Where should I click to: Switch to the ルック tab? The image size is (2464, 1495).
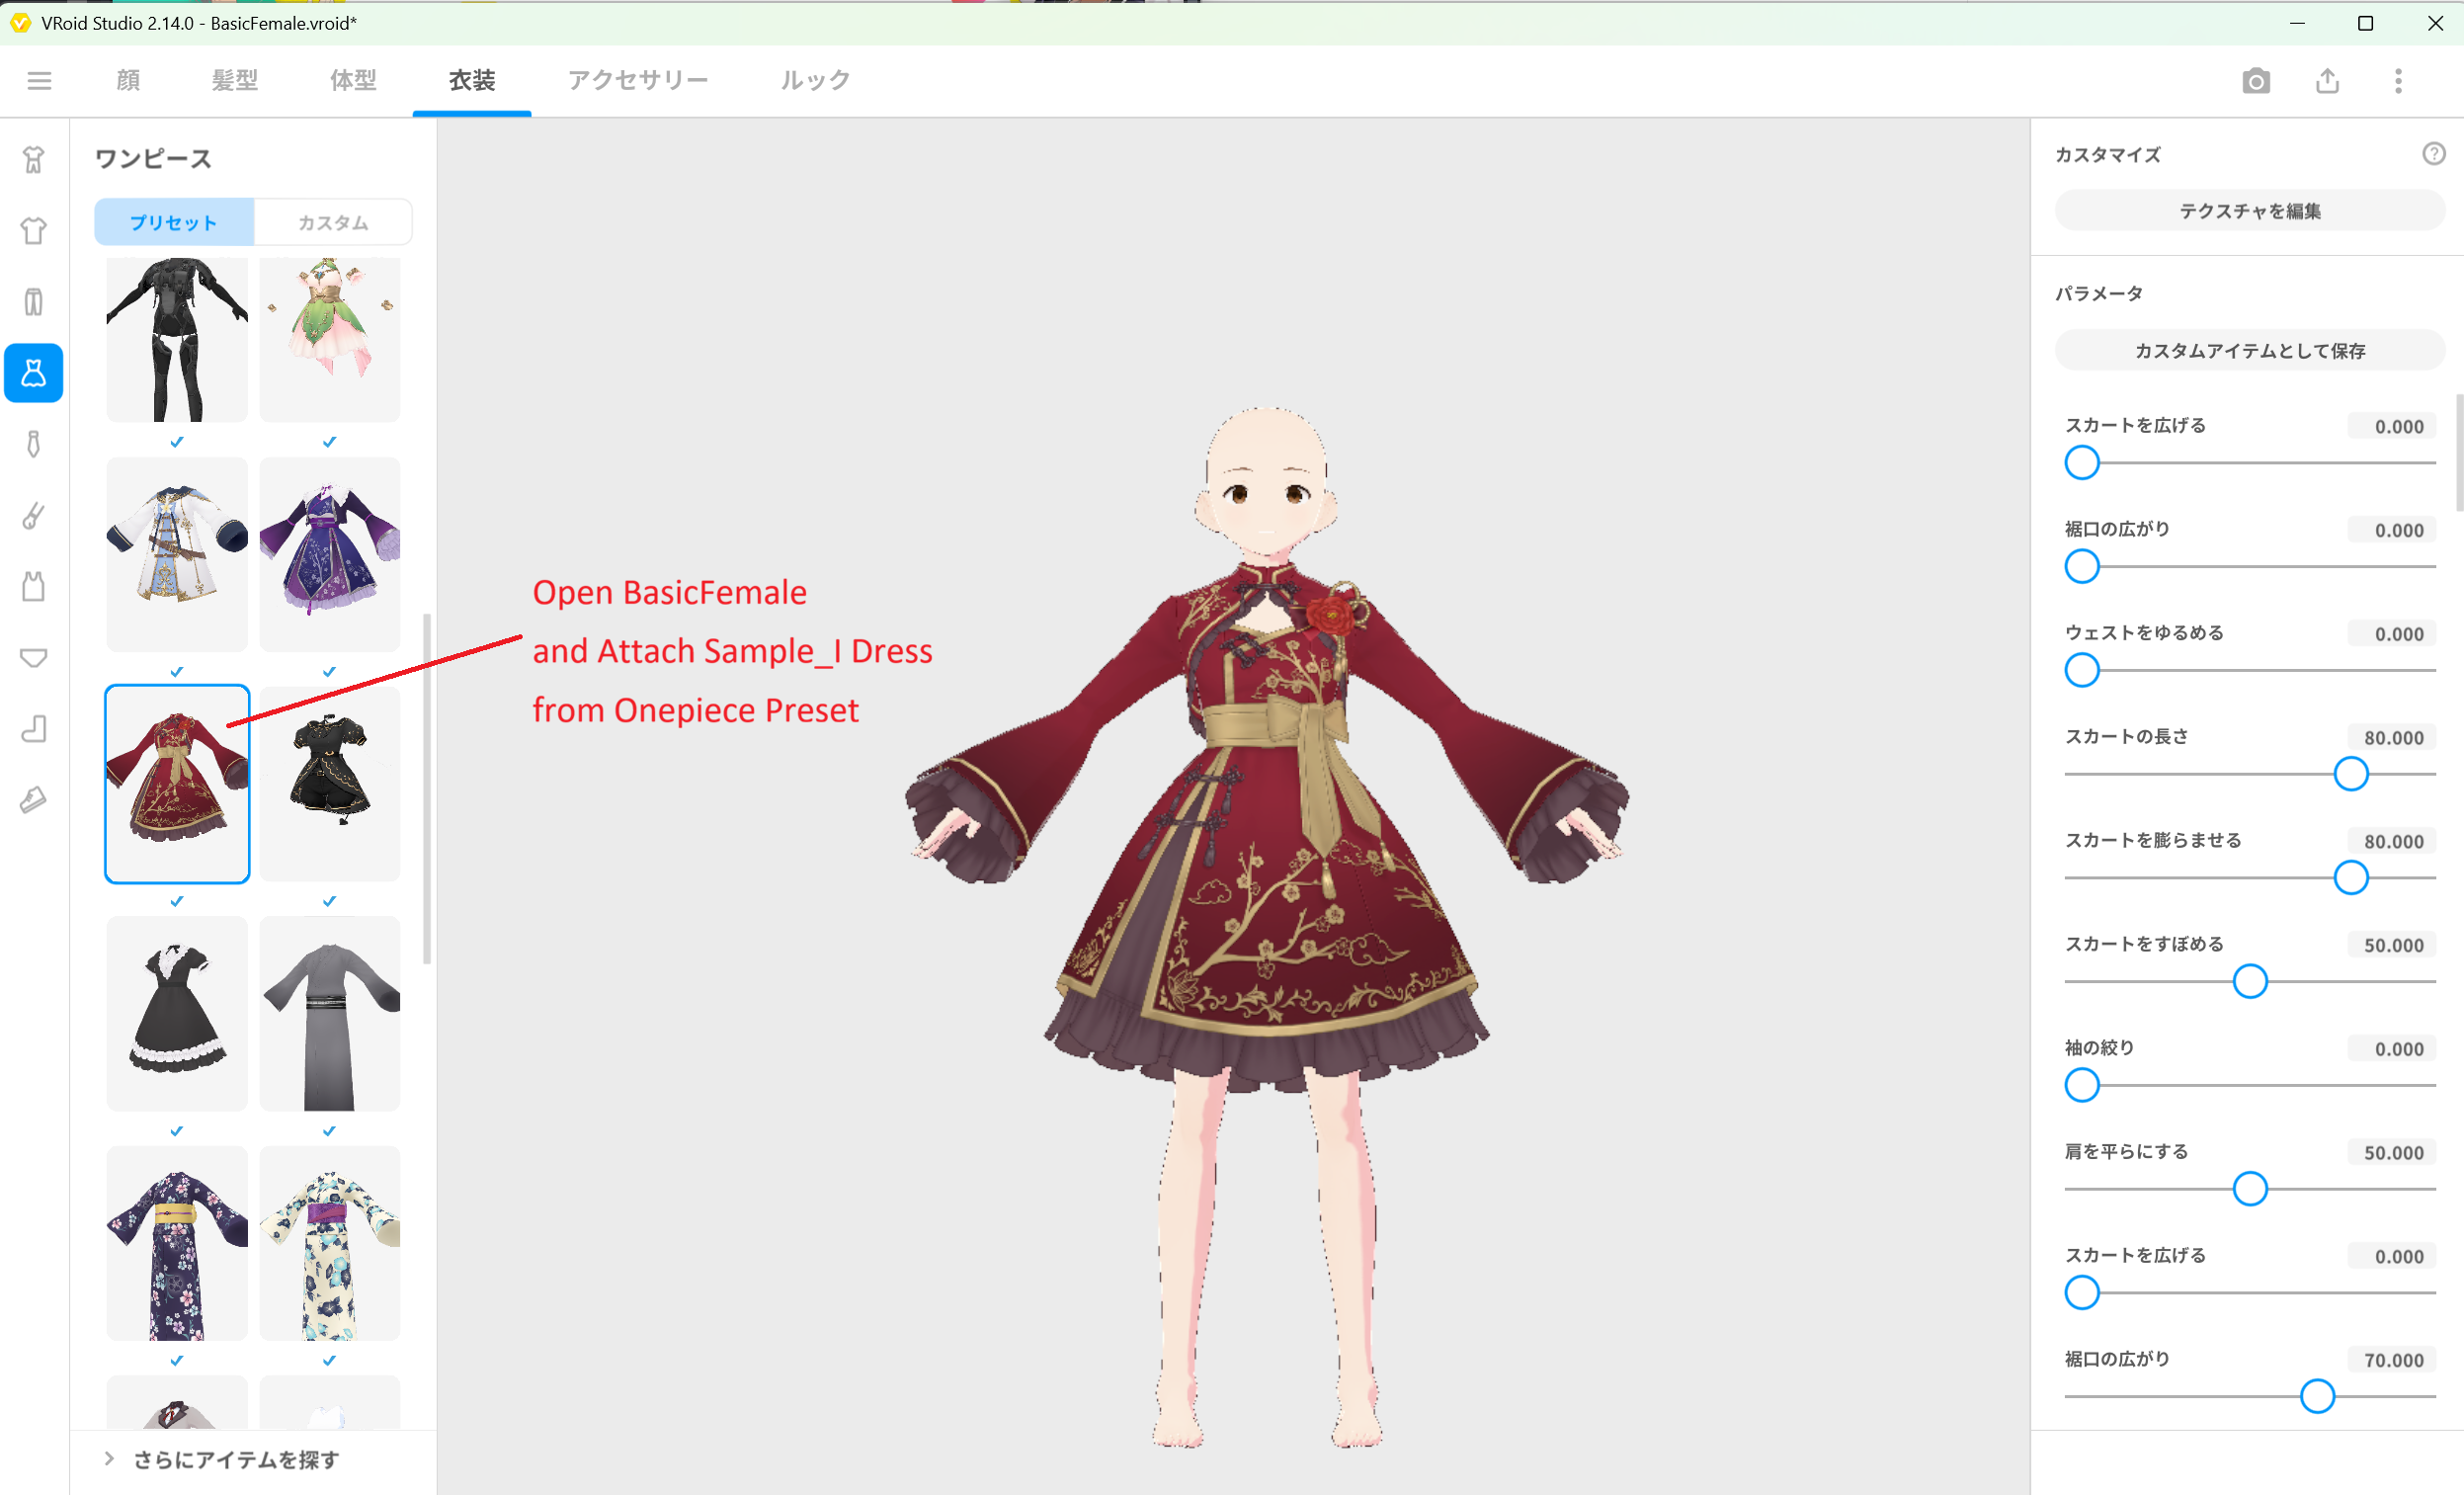click(815, 80)
